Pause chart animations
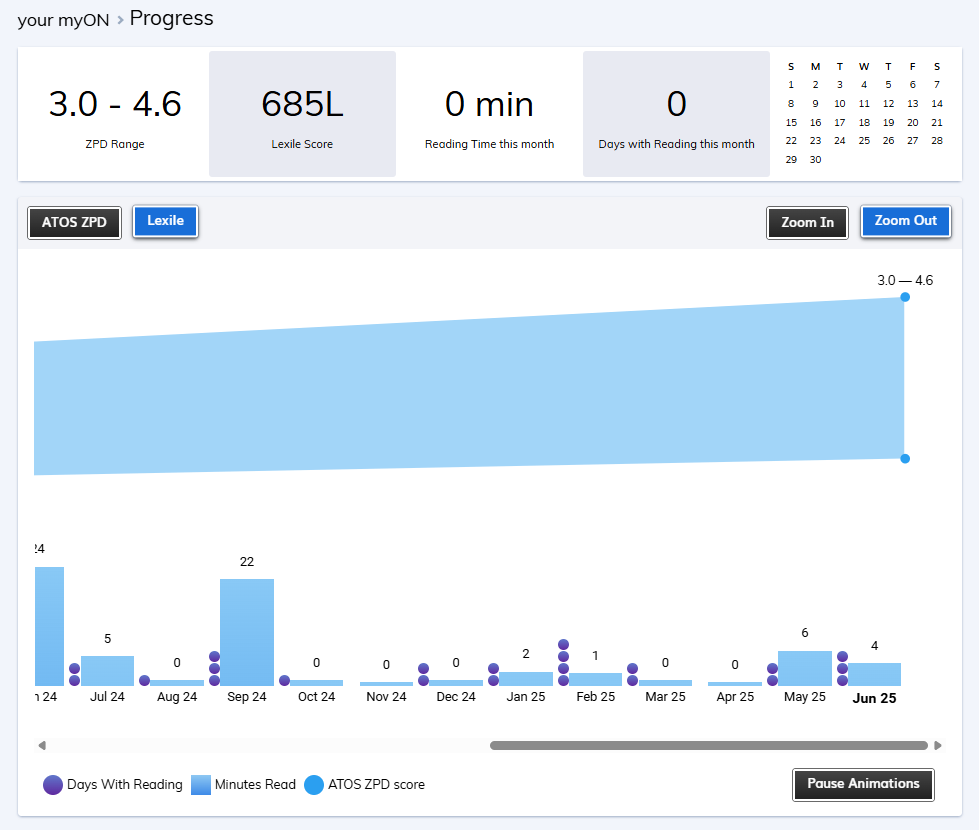Viewport: 979px width, 830px height. pos(863,784)
